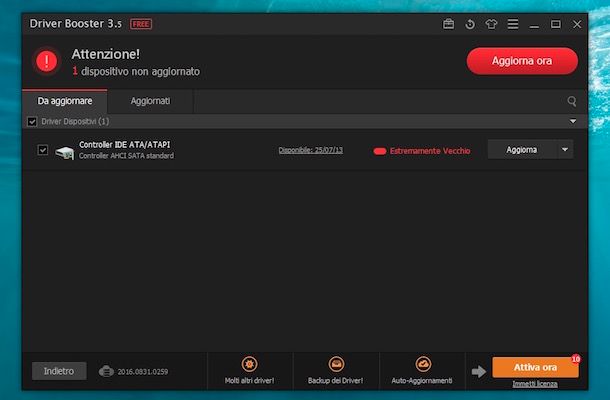Open the restore history icon

470,24
